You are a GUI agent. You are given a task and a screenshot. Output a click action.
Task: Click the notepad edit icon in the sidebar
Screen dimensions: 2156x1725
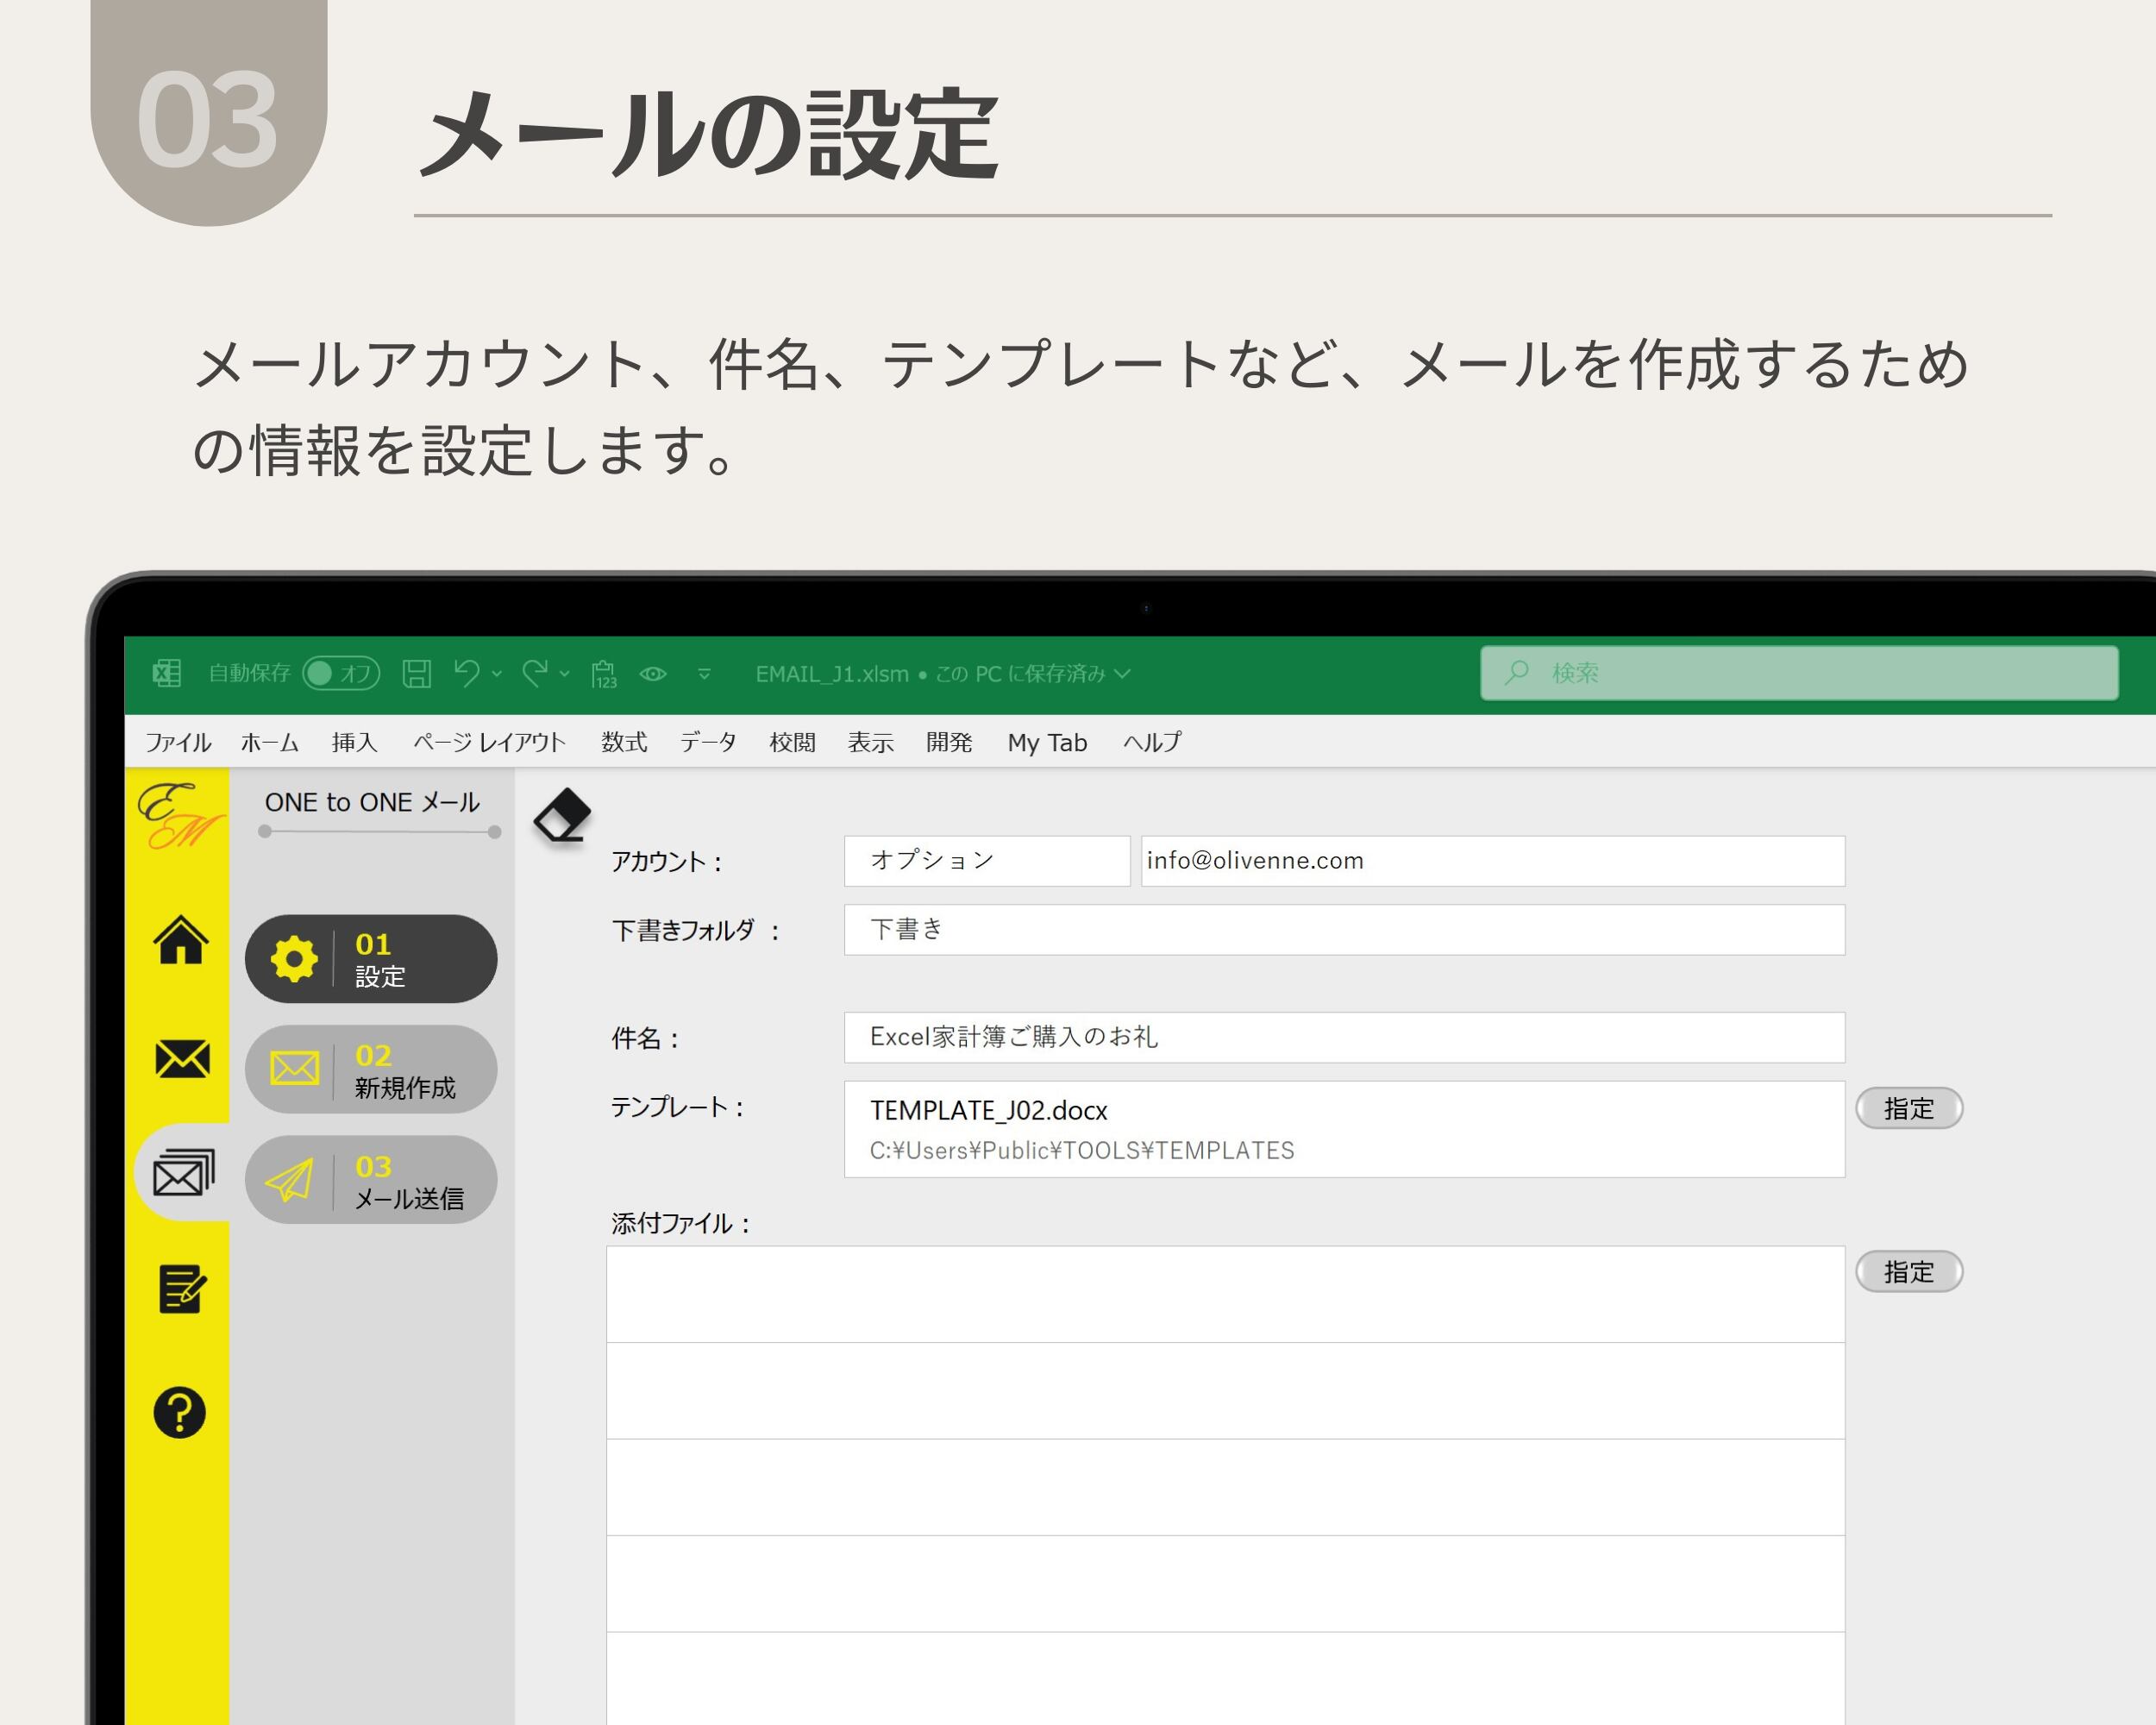(x=182, y=1289)
